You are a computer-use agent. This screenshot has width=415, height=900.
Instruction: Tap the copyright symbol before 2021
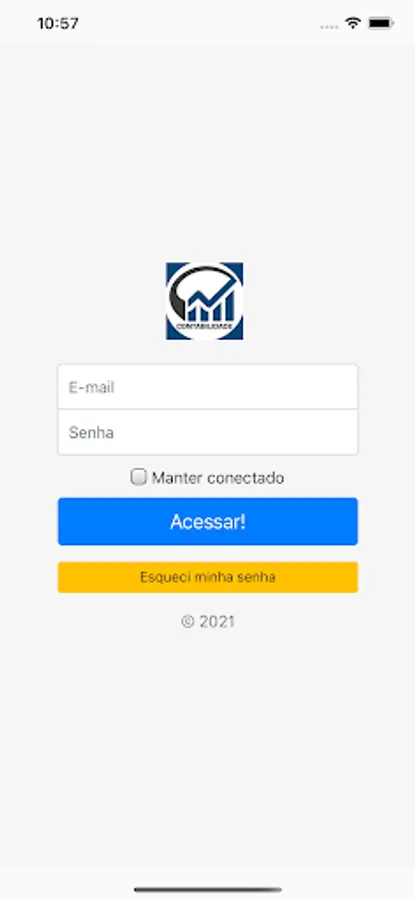tap(188, 622)
